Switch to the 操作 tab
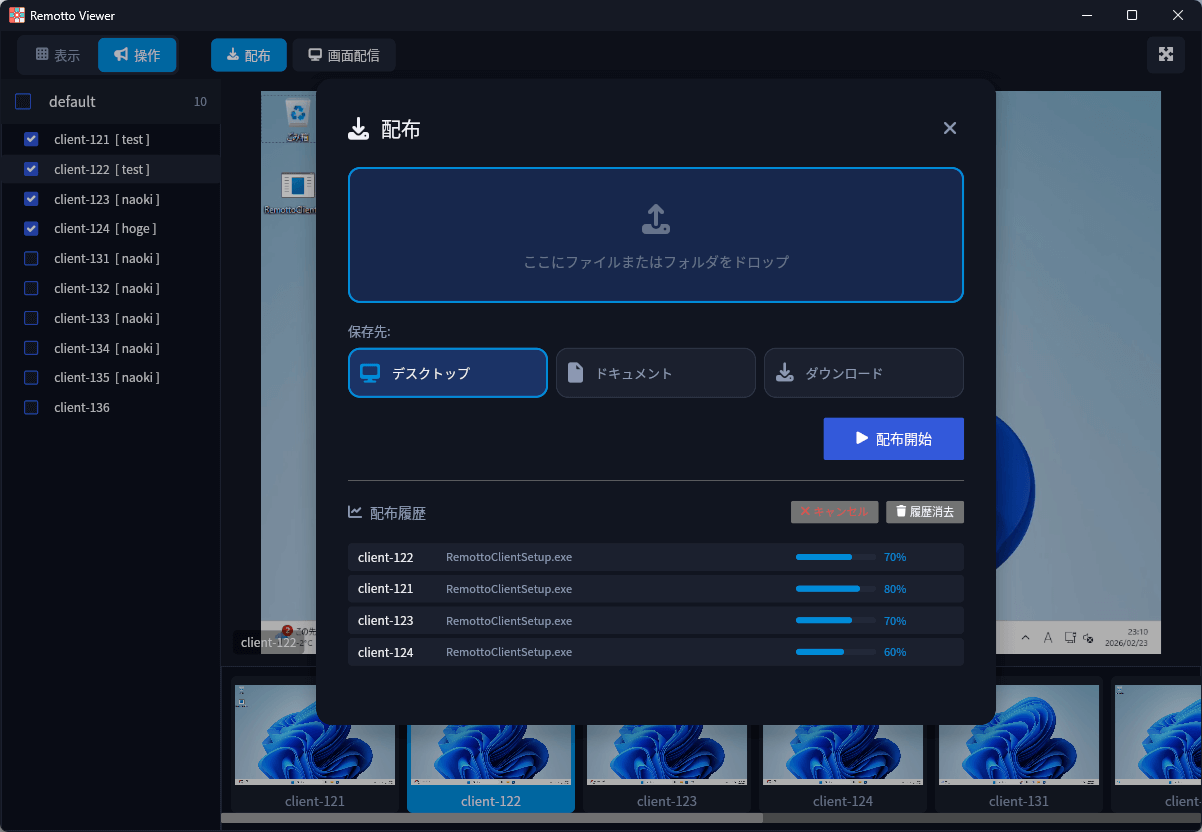 click(x=137, y=55)
